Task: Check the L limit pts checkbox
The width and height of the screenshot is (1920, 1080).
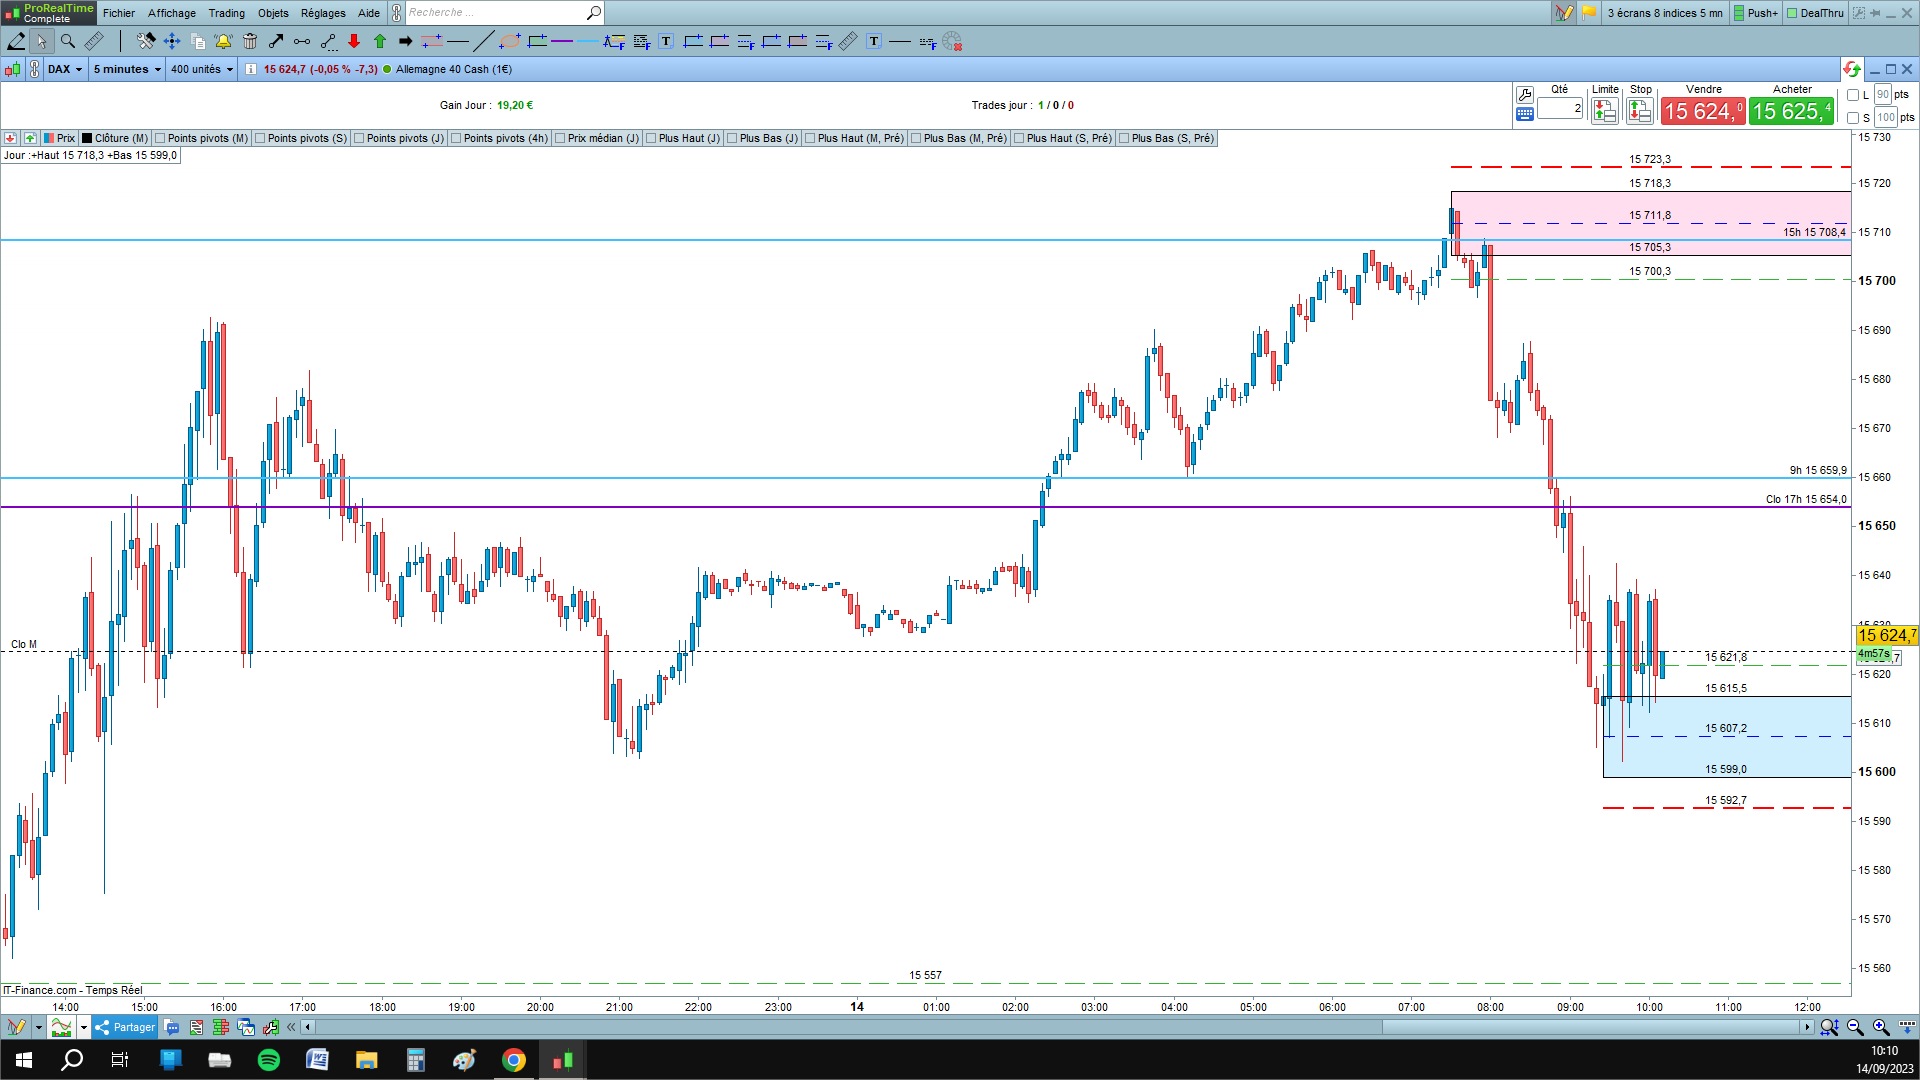Action: pos(1853,95)
